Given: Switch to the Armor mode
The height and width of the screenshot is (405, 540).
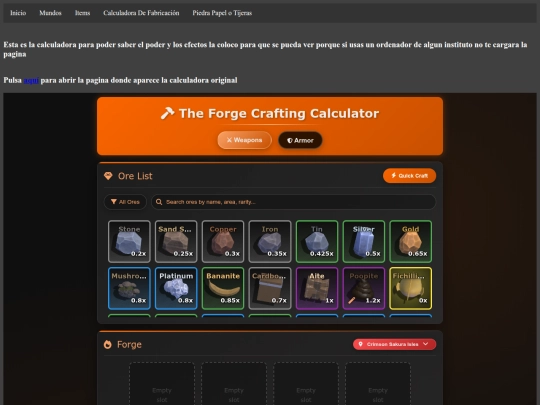Looking at the screenshot, I should 300,140.
